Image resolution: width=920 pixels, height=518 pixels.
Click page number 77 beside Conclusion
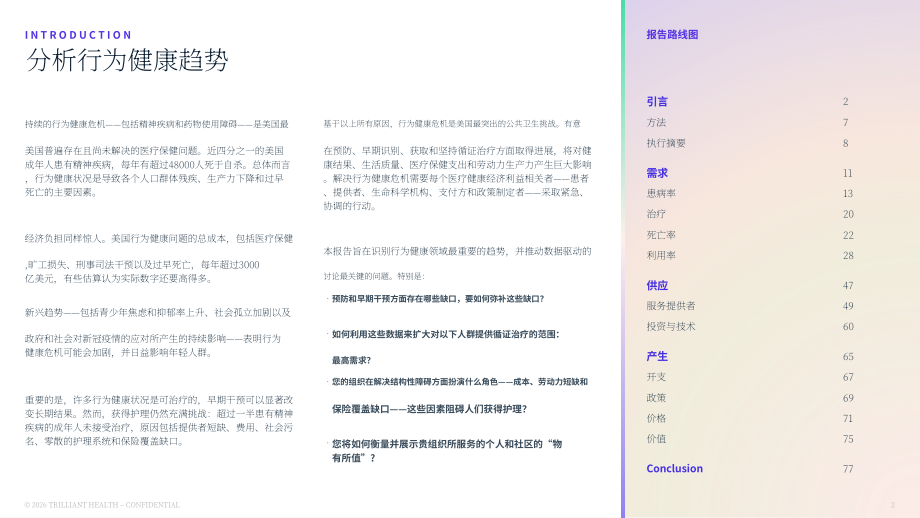(848, 469)
